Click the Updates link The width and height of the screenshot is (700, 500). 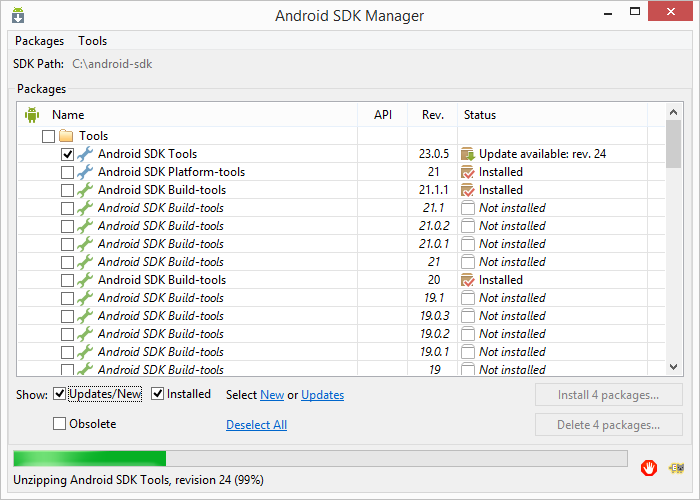point(322,395)
